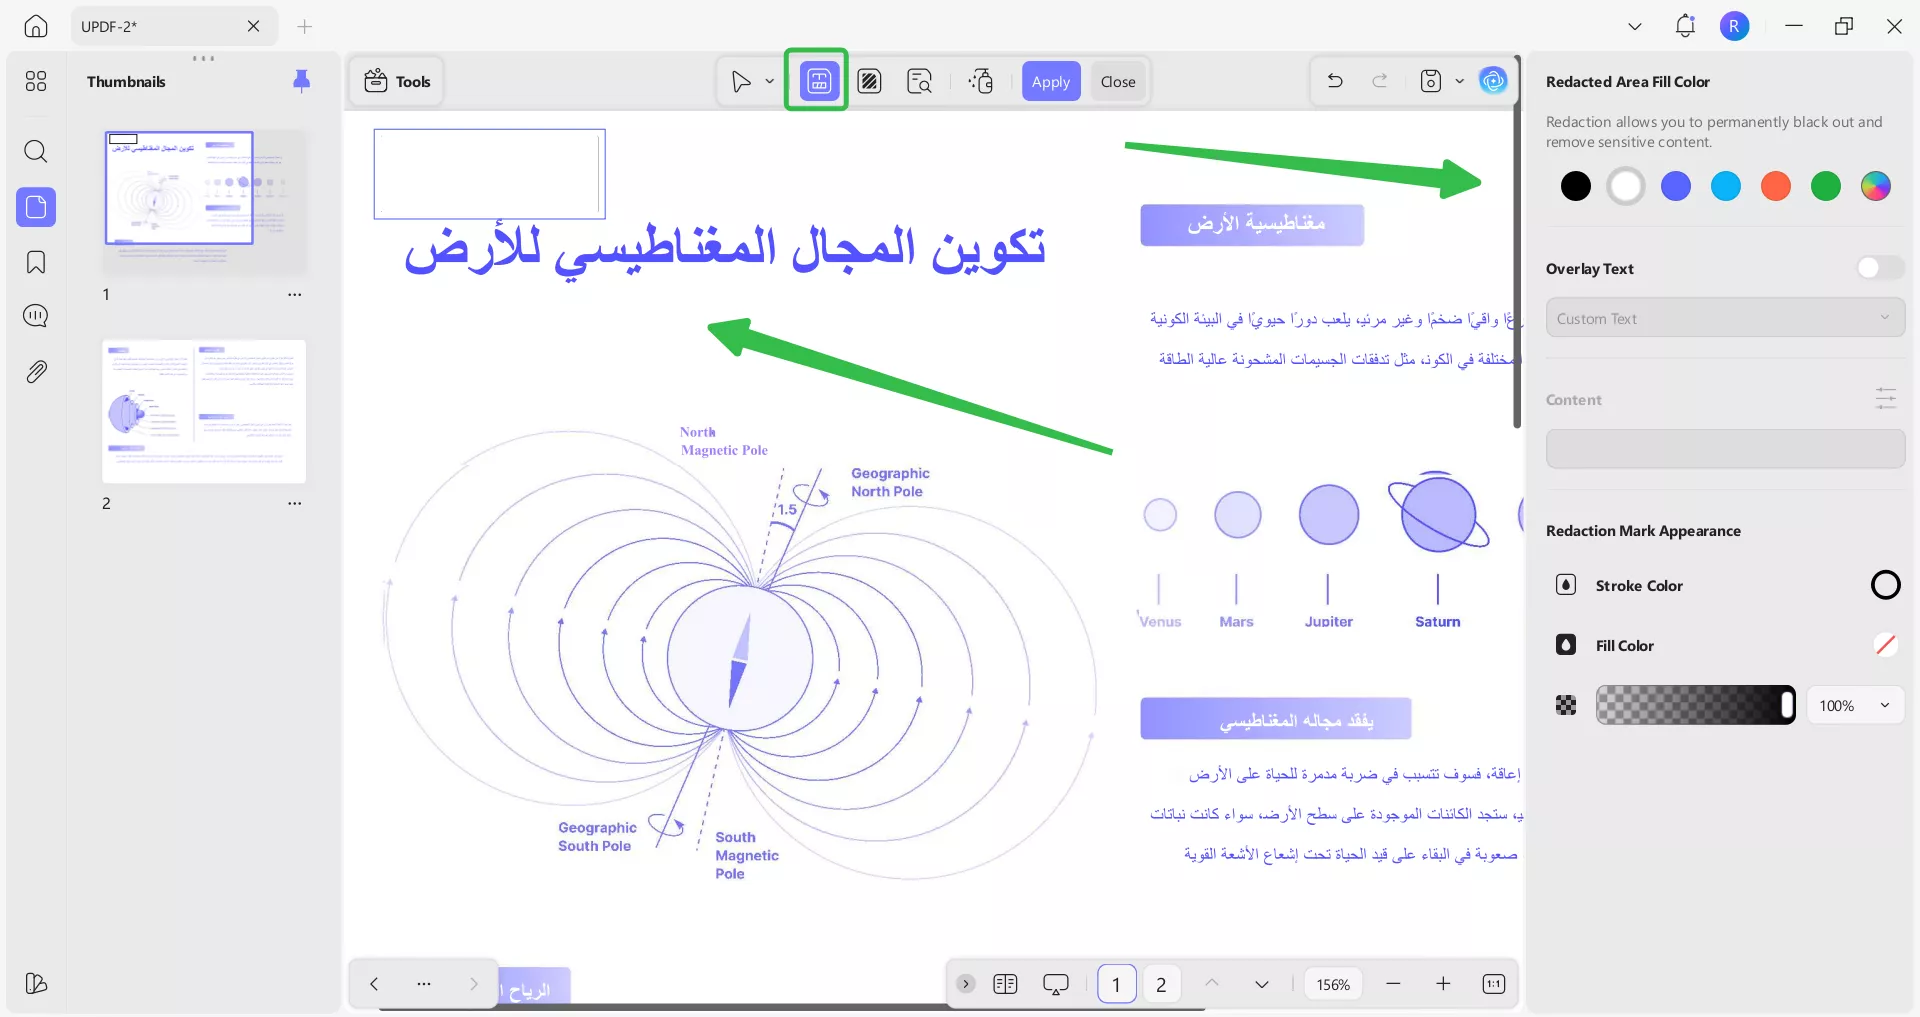Switch to the UPDF-2 tab

click(150, 26)
